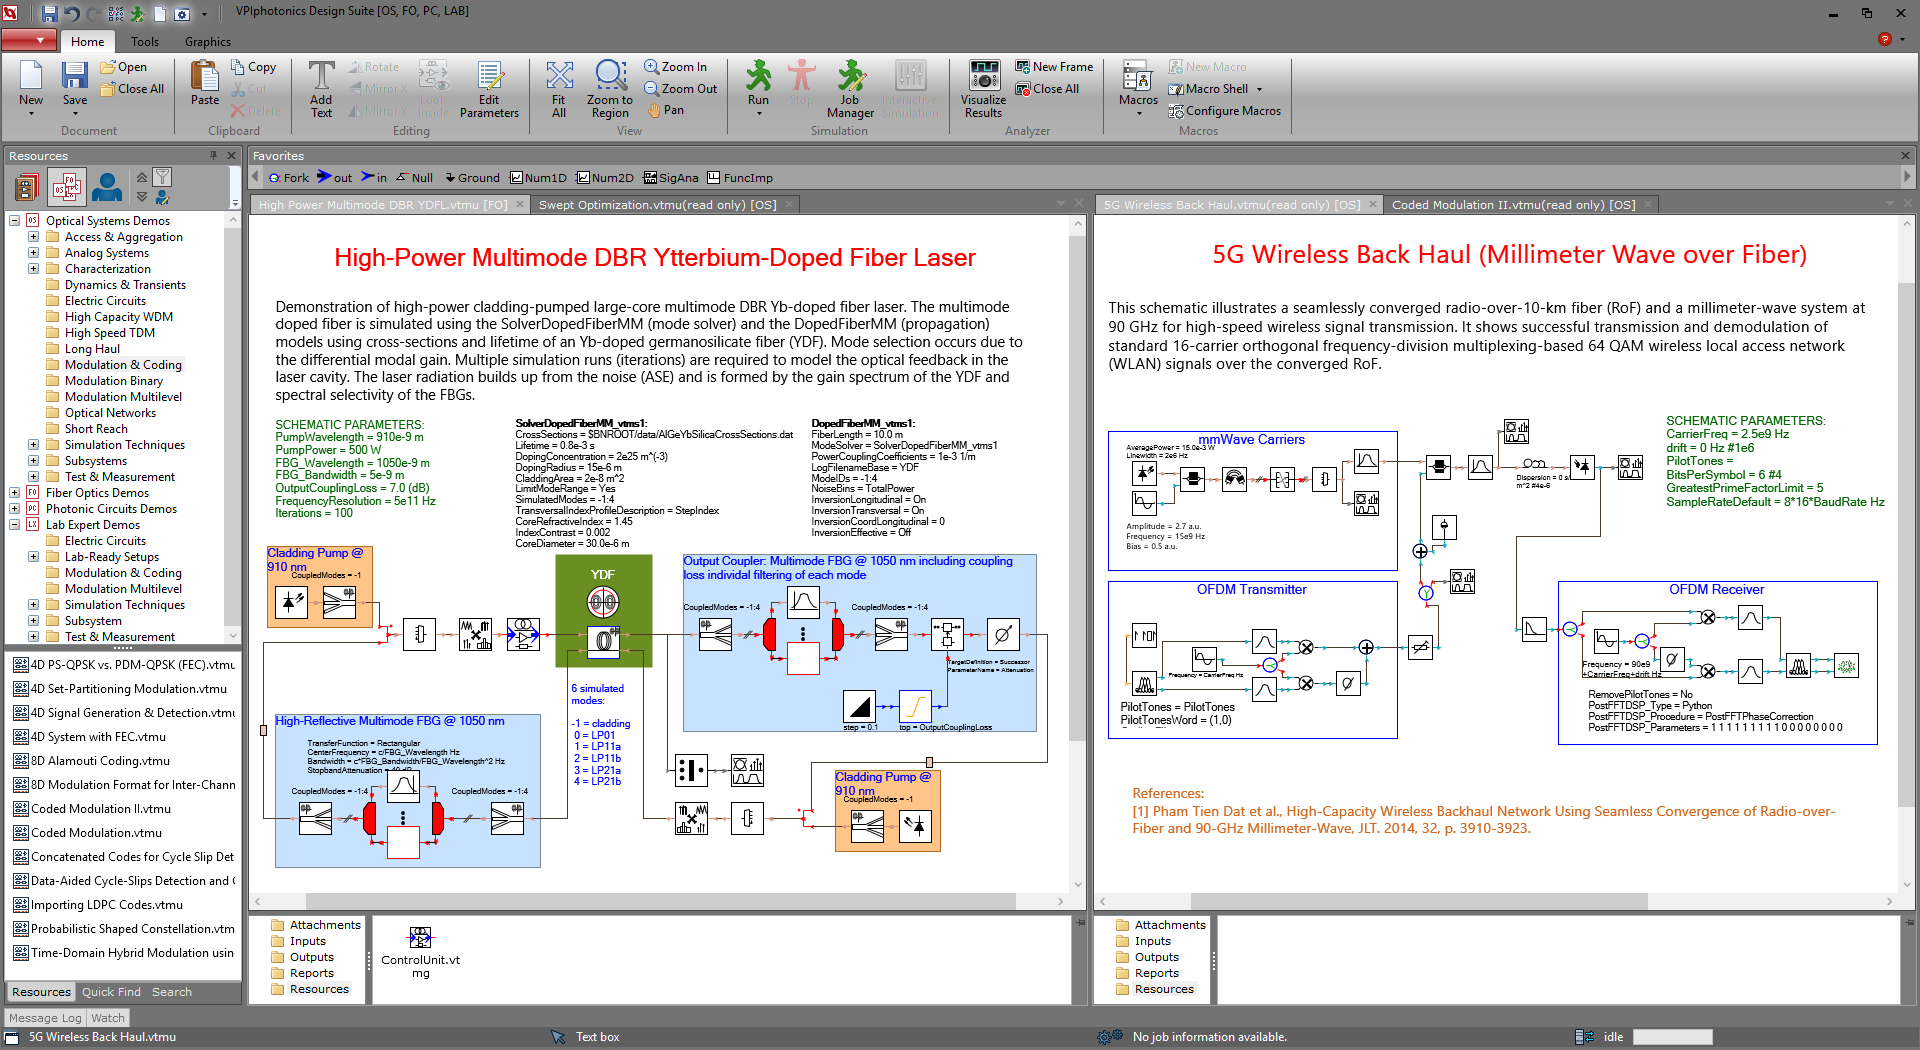Collapse the Optical Systems Demos tree node

tap(15, 221)
